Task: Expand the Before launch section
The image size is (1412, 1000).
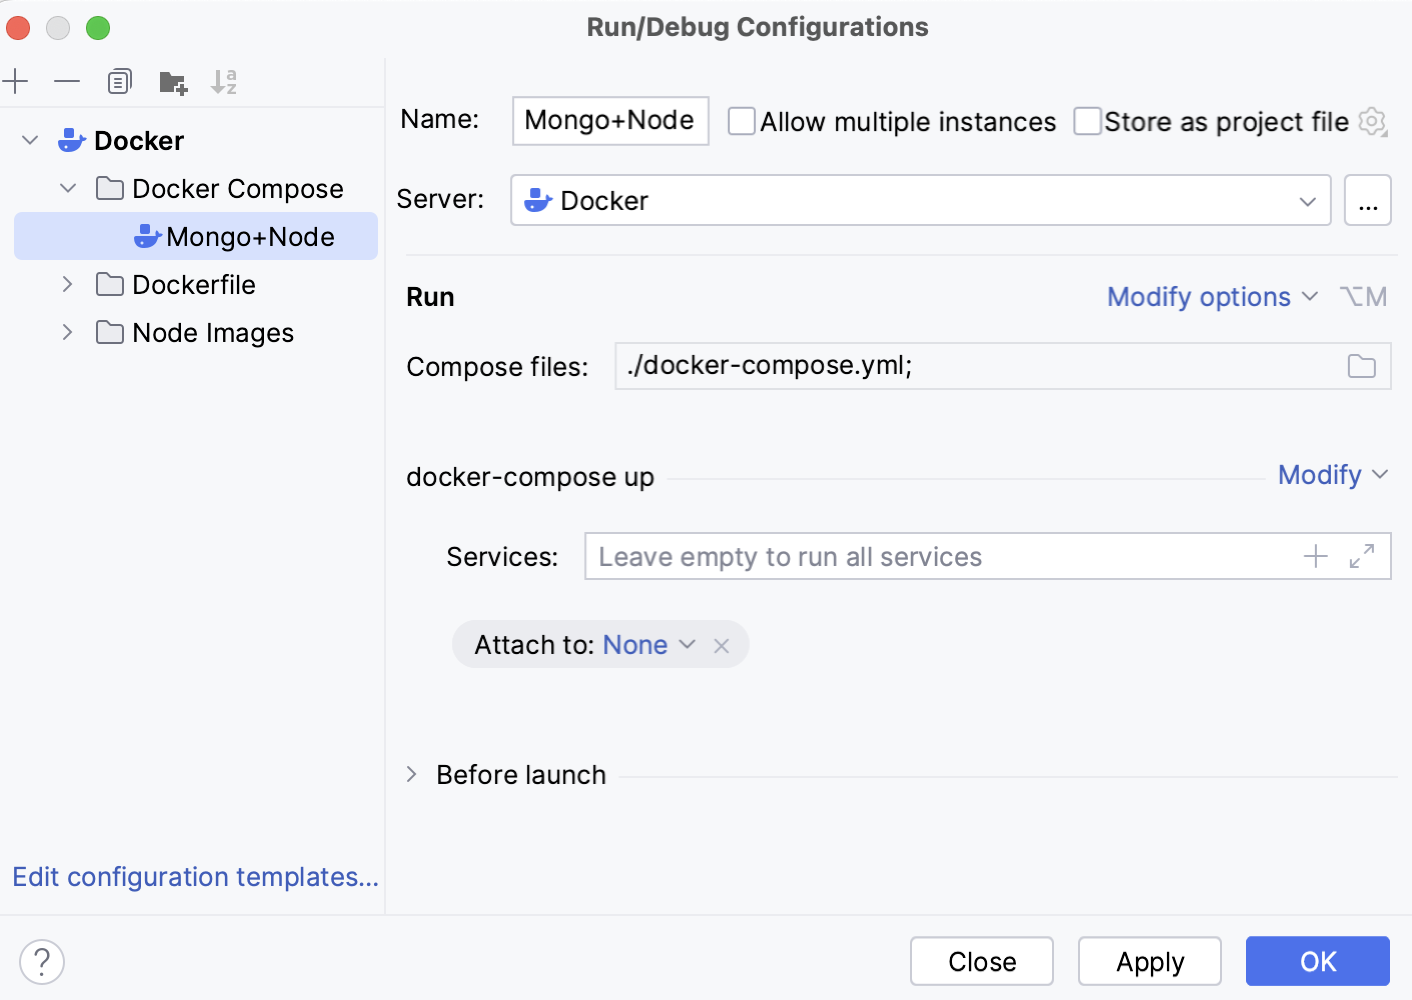Action: (x=410, y=774)
